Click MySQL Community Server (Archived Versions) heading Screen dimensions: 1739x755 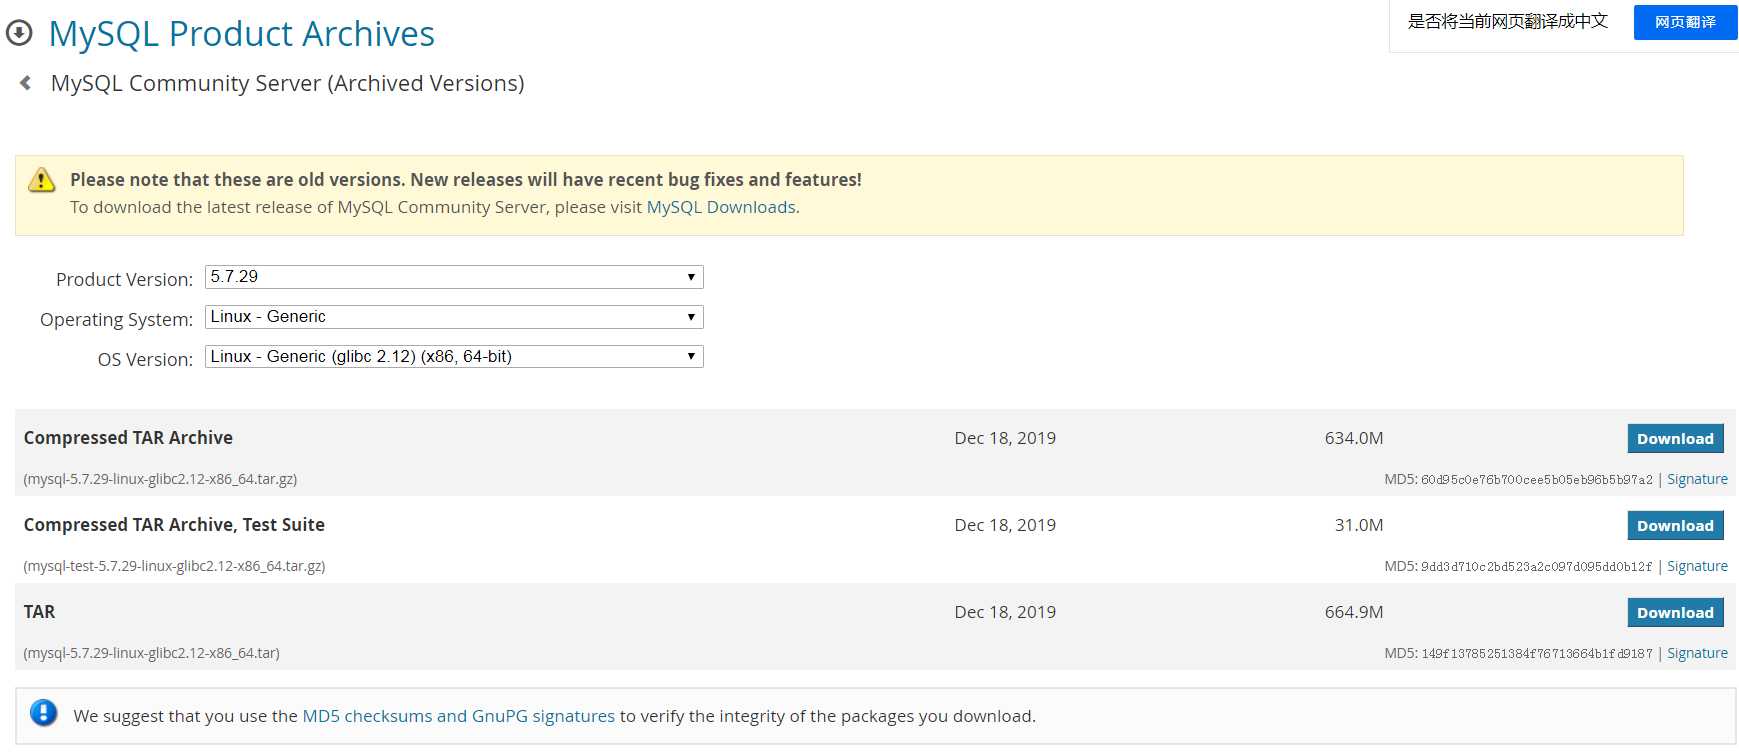pyautogui.click(x=288, y=83)
